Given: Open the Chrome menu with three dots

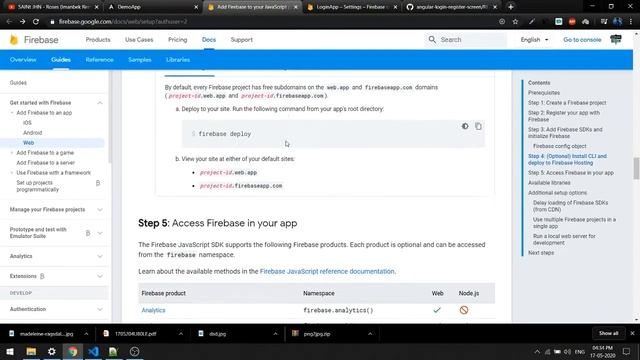Looking at the screenshot, I should pyautogui.click(x=631, y=22).
